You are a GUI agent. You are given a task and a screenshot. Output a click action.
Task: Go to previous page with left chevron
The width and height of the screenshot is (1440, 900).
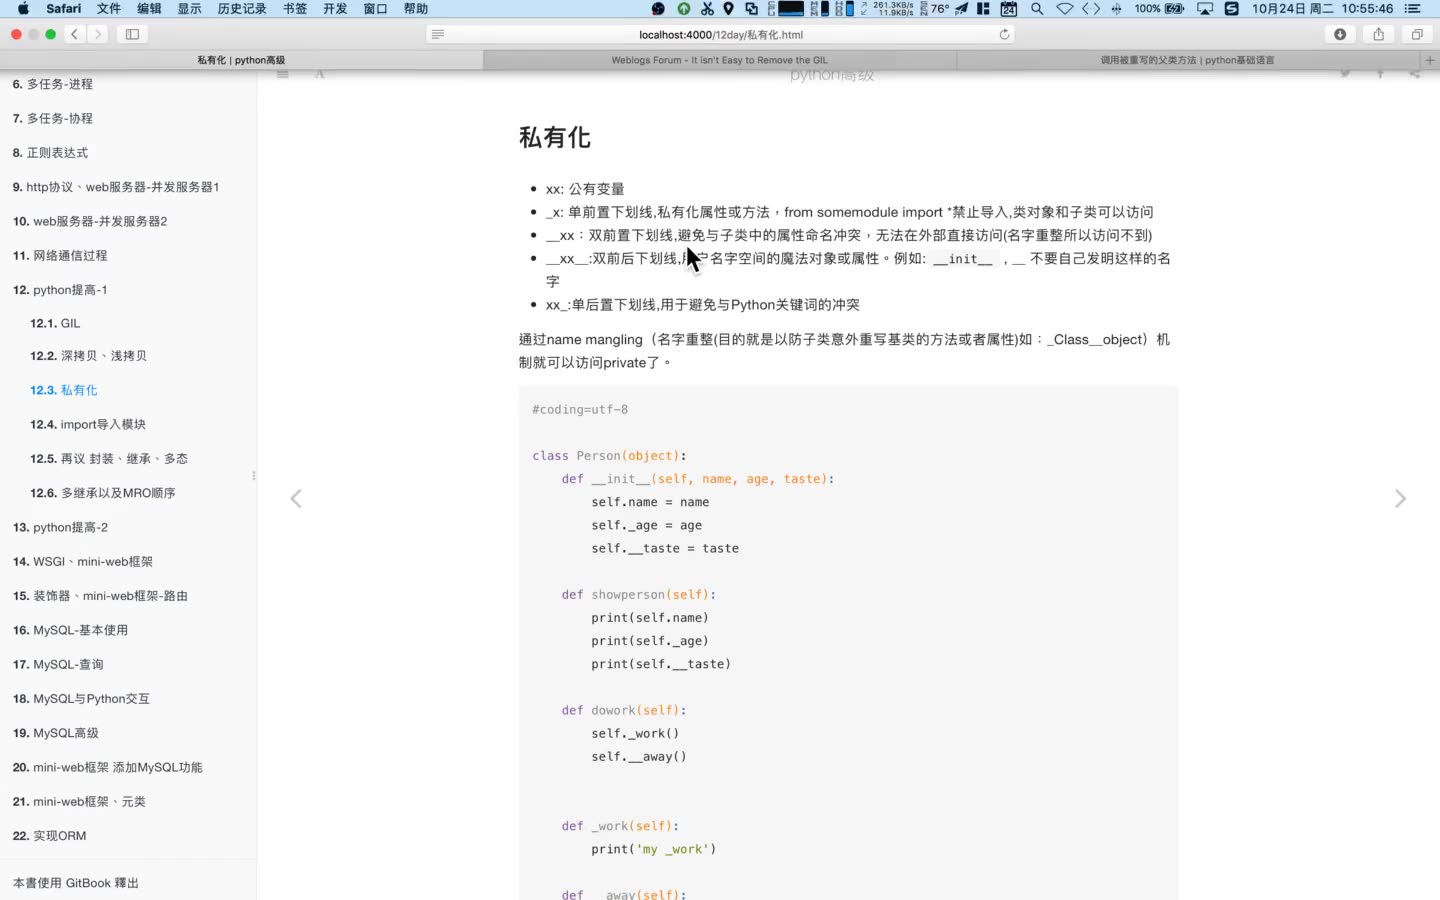(x=296, y=498)
